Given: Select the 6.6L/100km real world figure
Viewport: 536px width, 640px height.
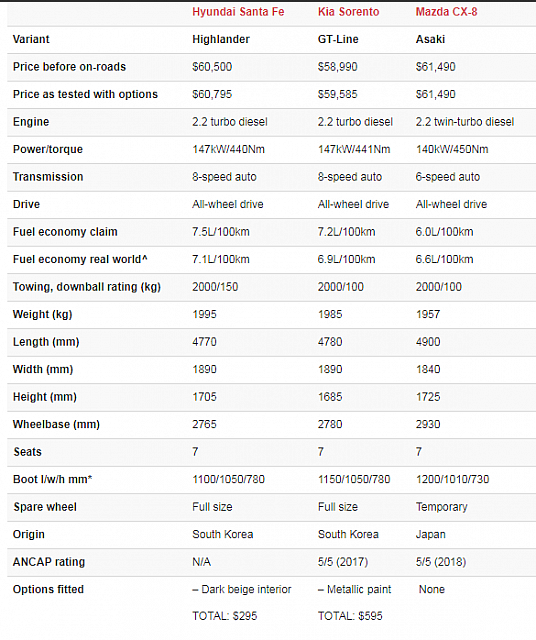Looking at the screenshot, I should 444,259.
